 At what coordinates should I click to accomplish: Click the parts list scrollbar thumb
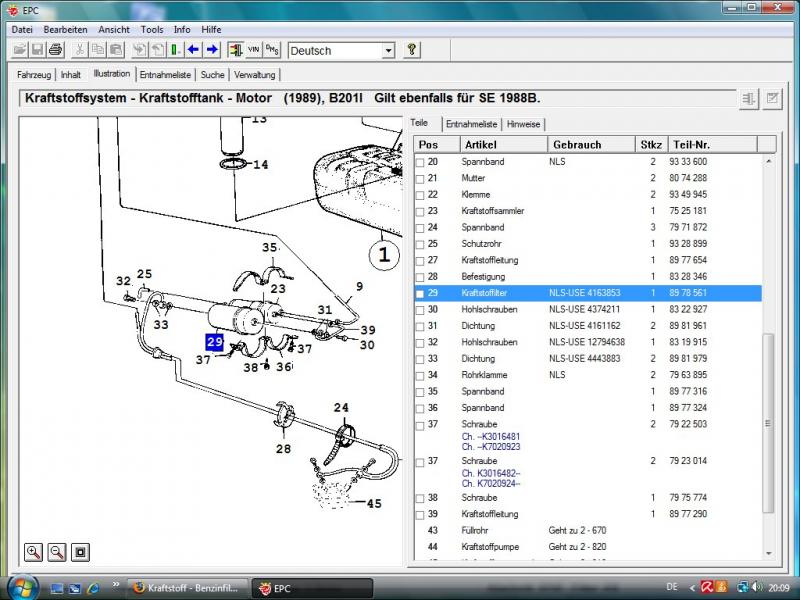tap(768, 423)
